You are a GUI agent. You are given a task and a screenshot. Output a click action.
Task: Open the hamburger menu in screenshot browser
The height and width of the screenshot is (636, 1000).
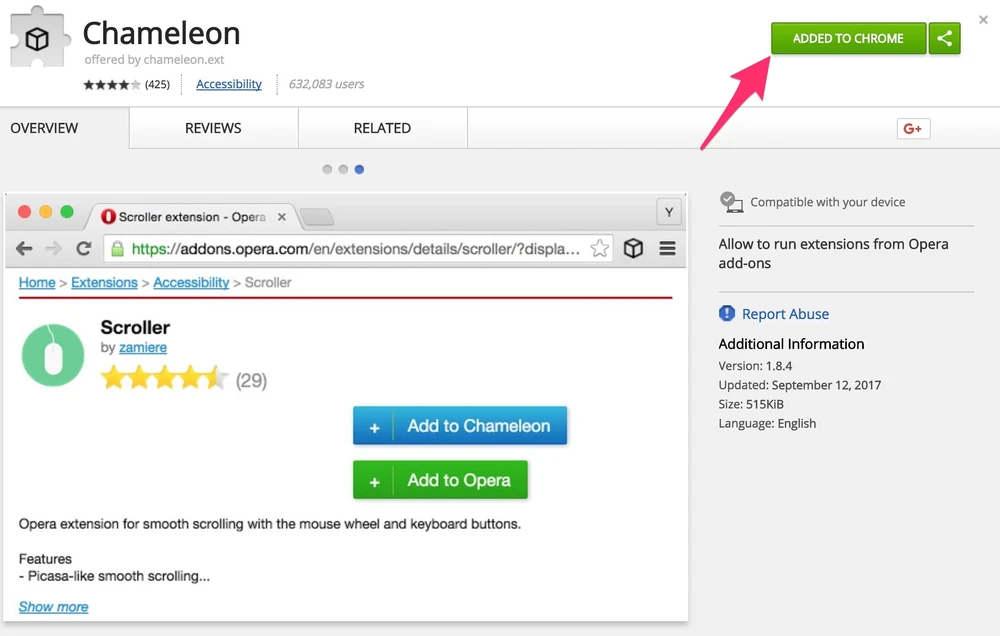[x=667, y=248]
